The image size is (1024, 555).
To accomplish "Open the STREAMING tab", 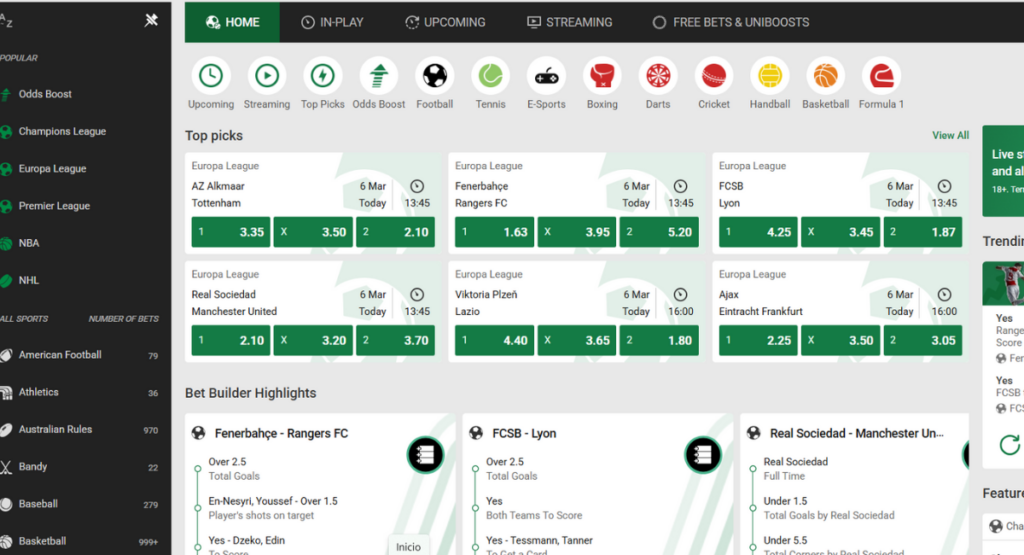I will [x=569, y=22].
